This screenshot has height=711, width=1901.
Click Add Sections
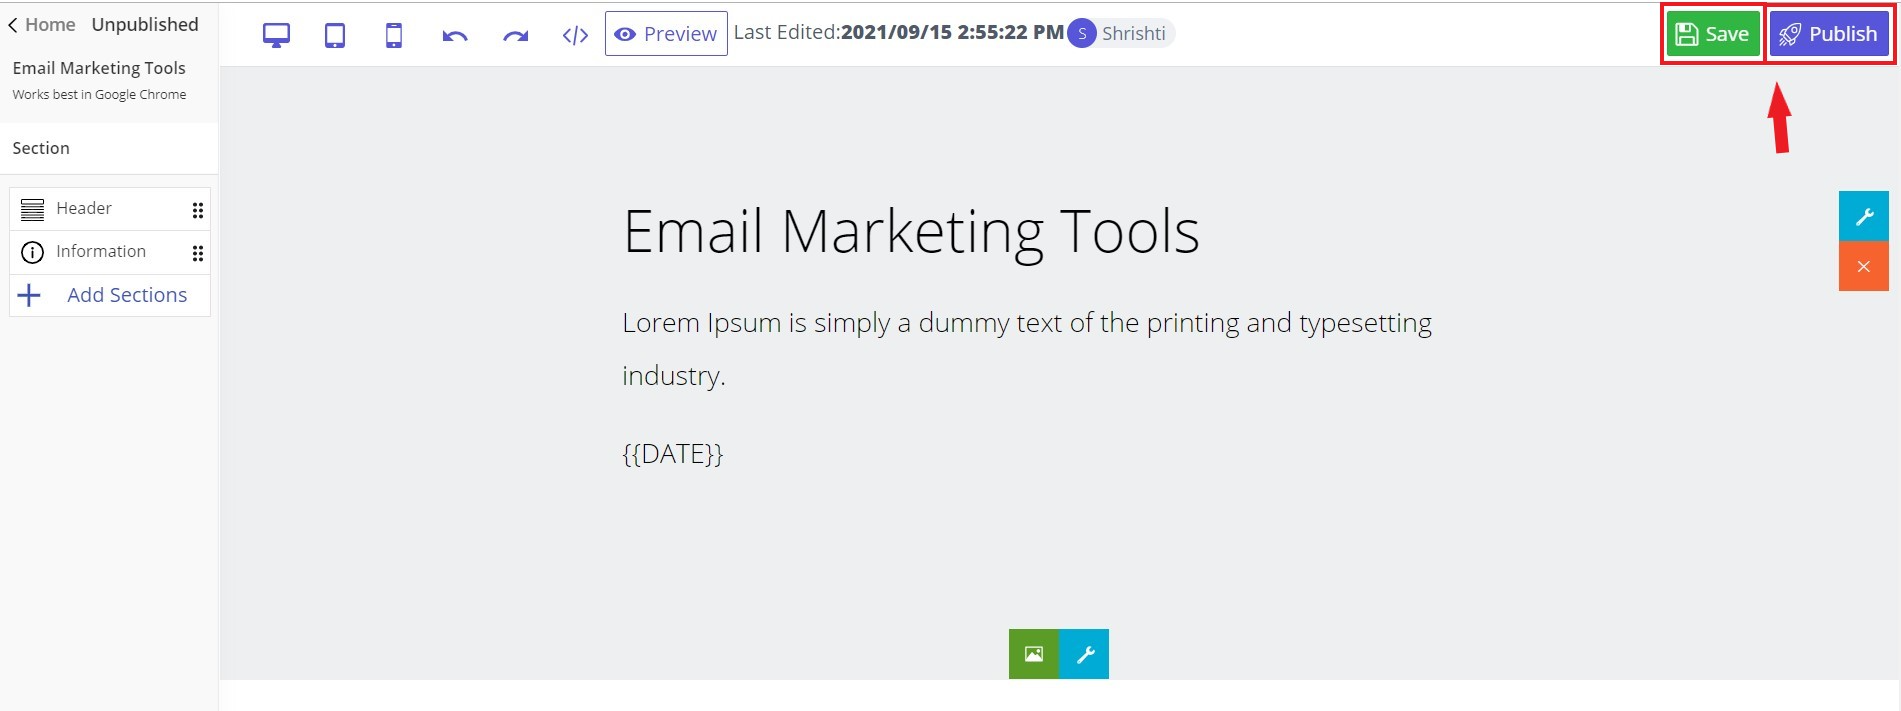(x=126, y=295)
